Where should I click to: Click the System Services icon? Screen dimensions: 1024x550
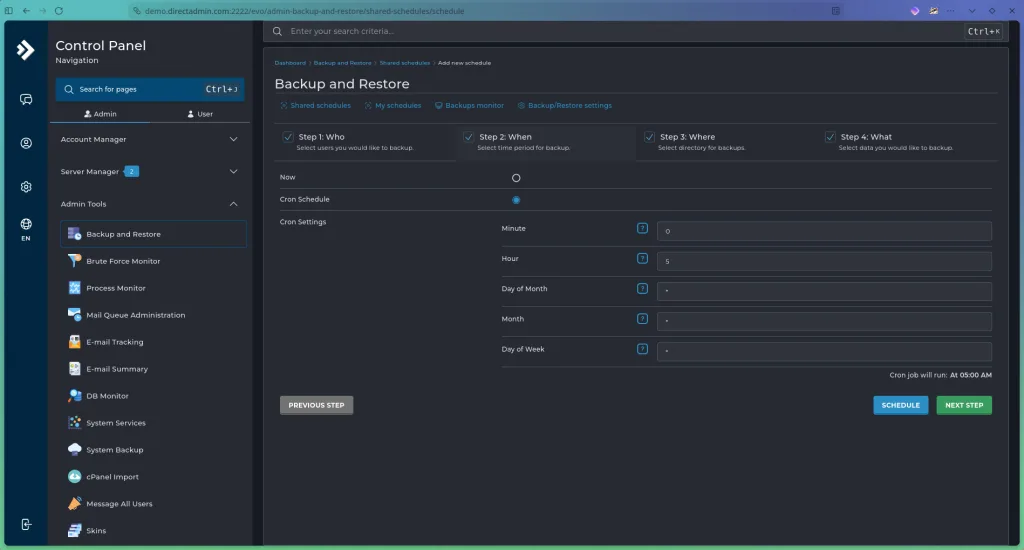[x=74, y=423]
